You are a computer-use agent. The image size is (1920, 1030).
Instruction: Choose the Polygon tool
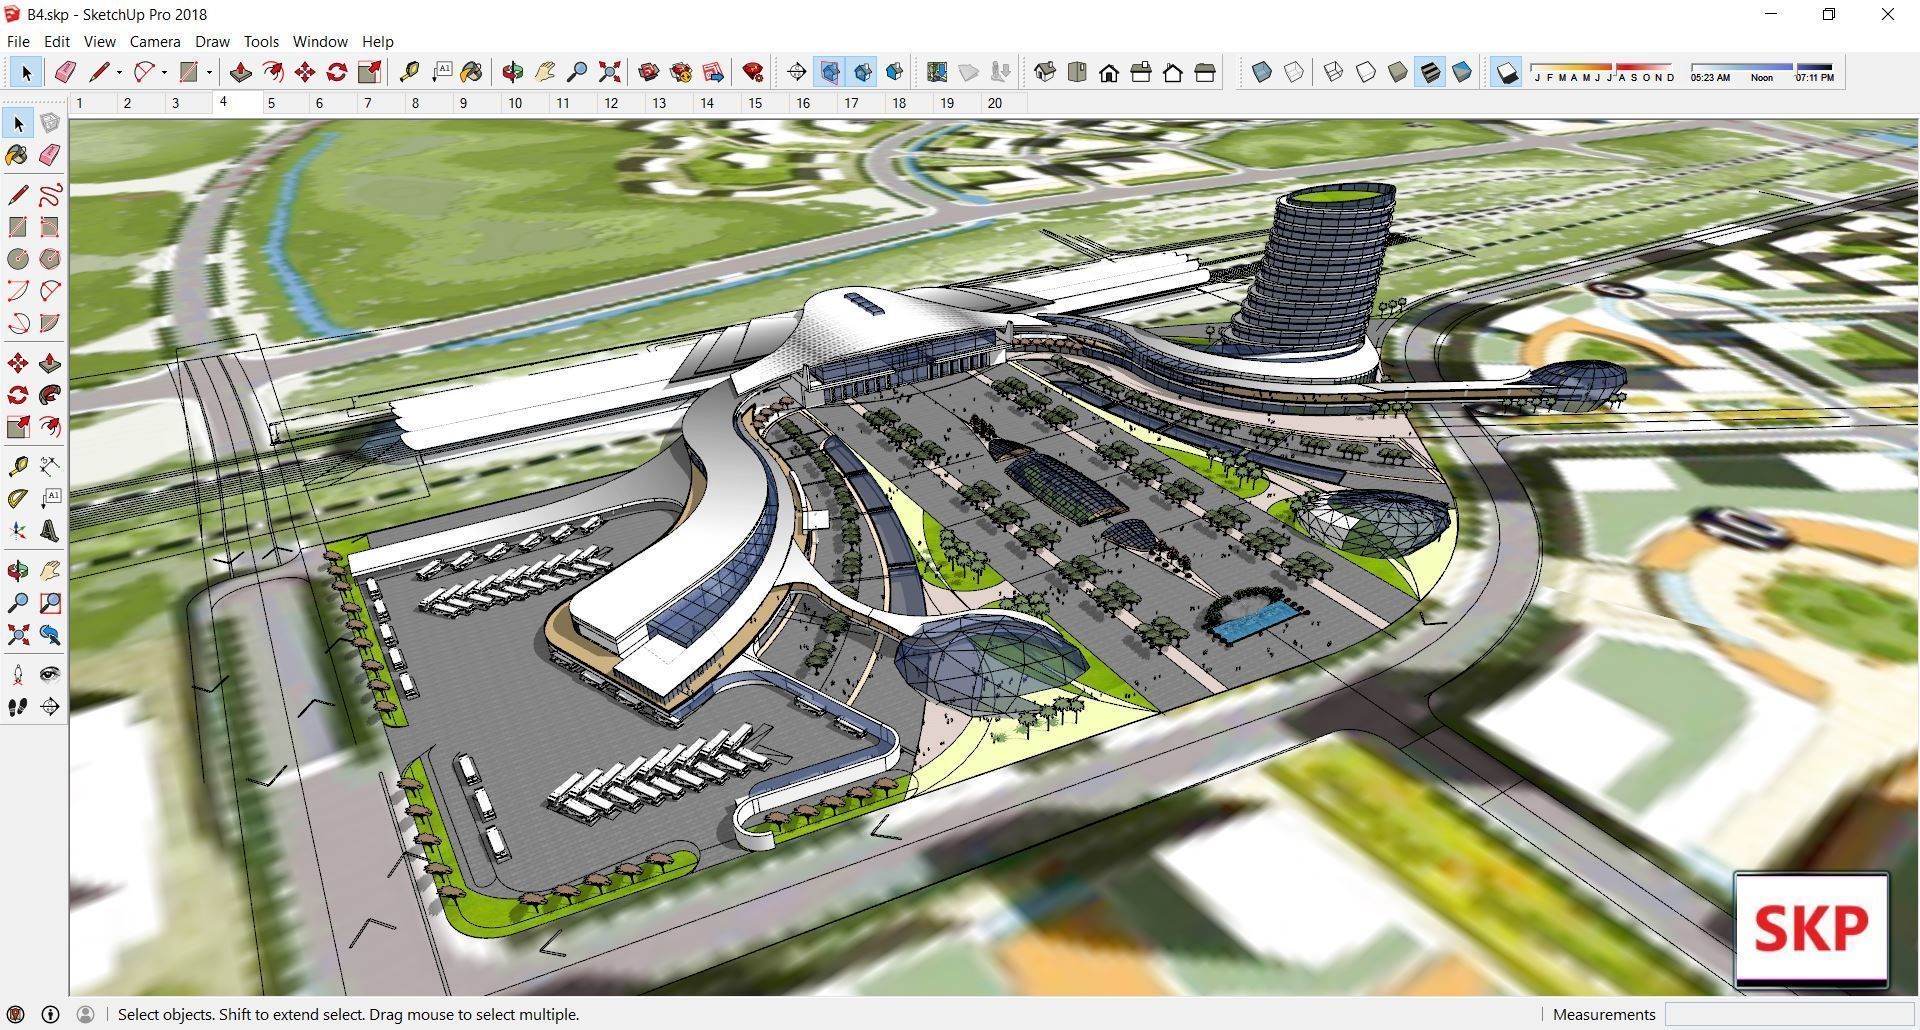(50, 259)
